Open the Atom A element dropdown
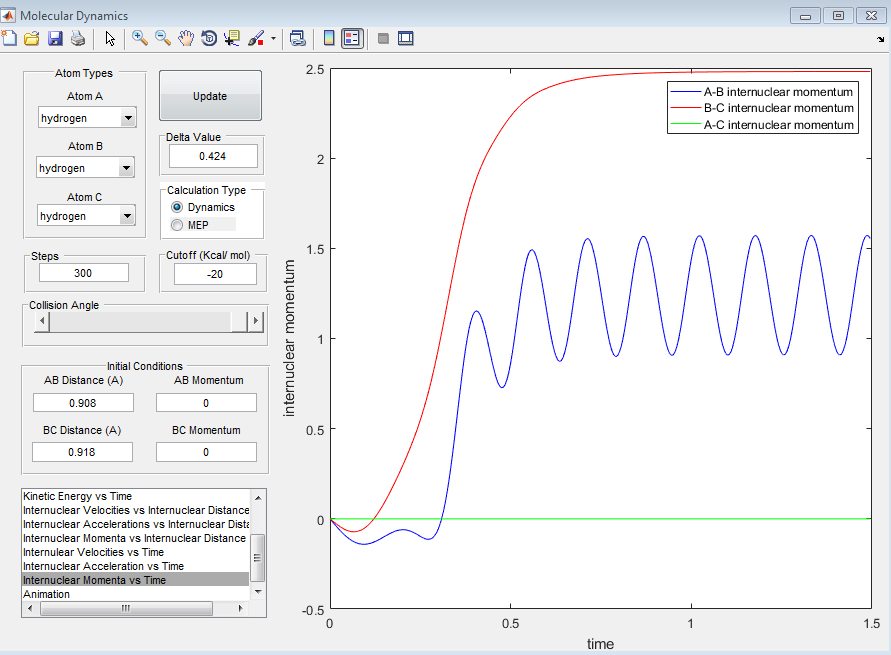The width and height of the screenshot is (891, 655). pyautogui.click(x=127, y=118)
